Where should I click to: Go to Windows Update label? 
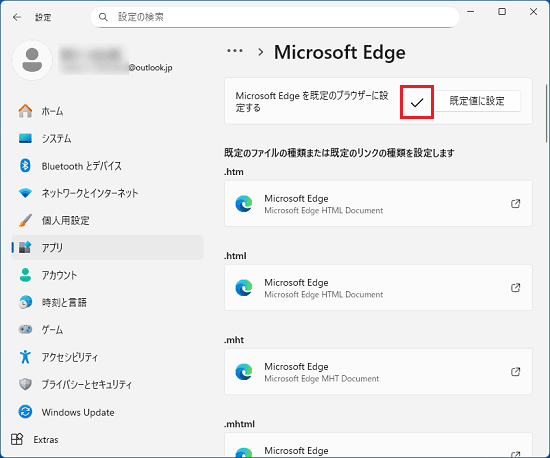78,412
